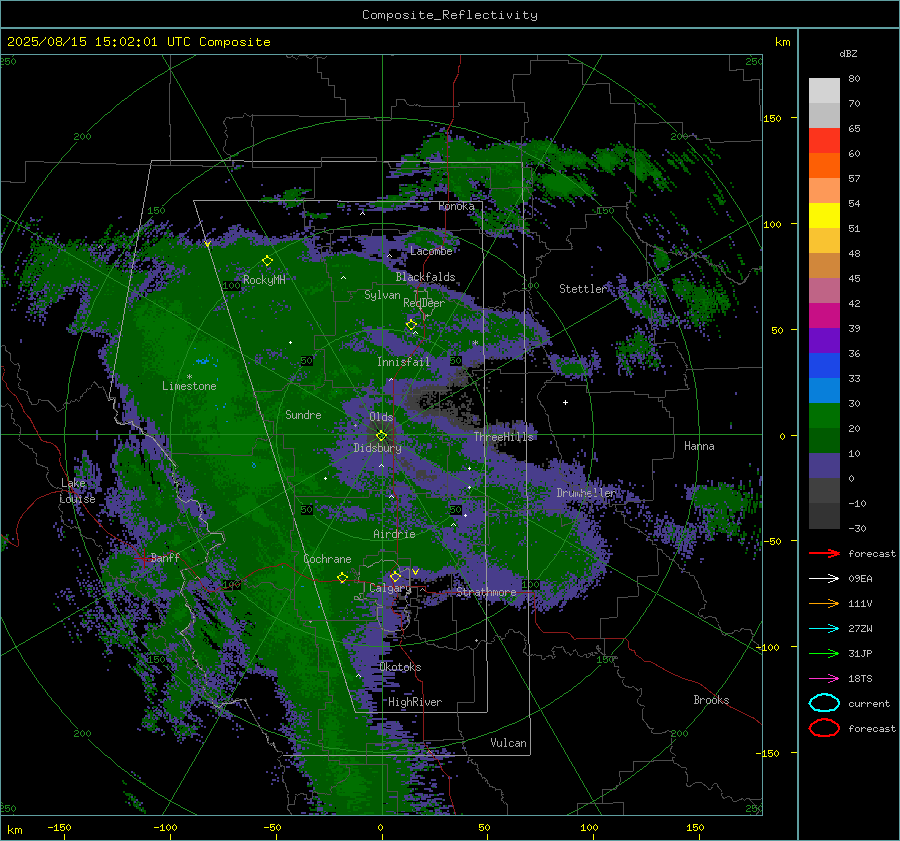Click the Olds label
This screenshot has width=900, height=841.
(x=381, y=417)
